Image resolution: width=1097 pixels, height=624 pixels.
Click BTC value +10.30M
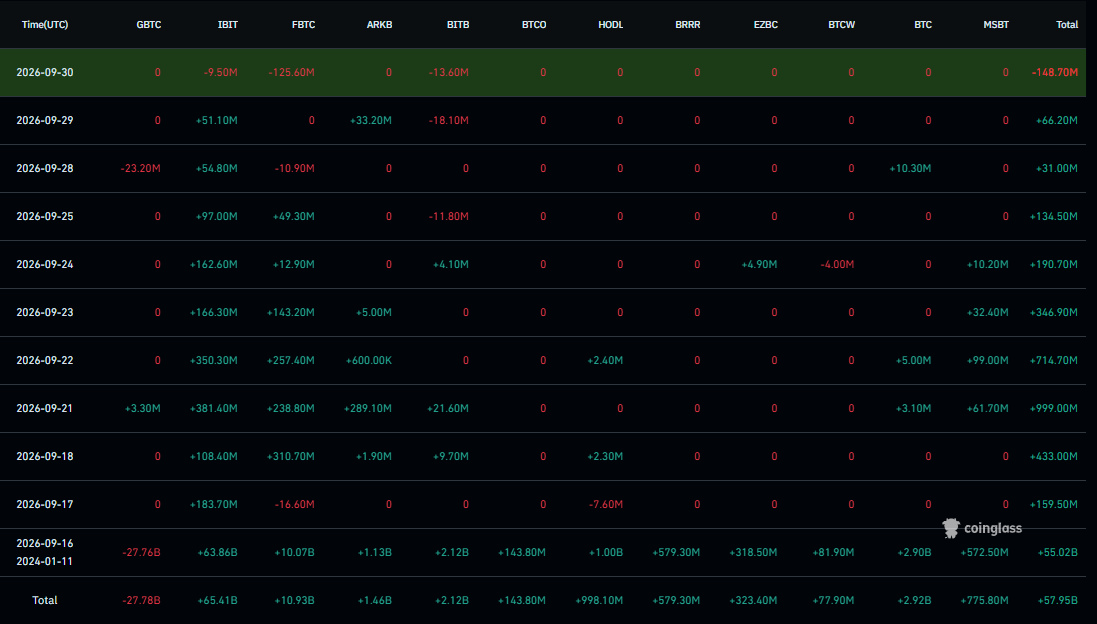[910, 169]
